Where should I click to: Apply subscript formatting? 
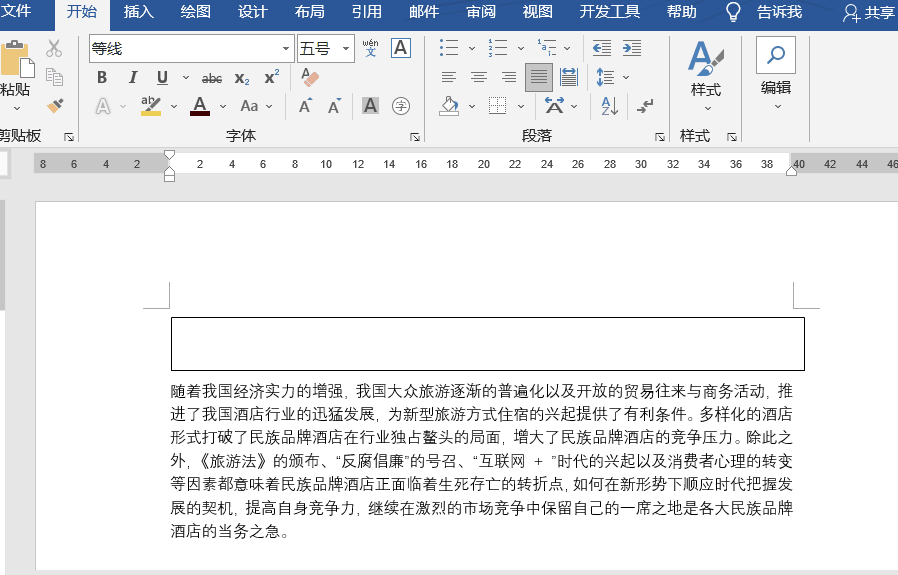(242, 78)
